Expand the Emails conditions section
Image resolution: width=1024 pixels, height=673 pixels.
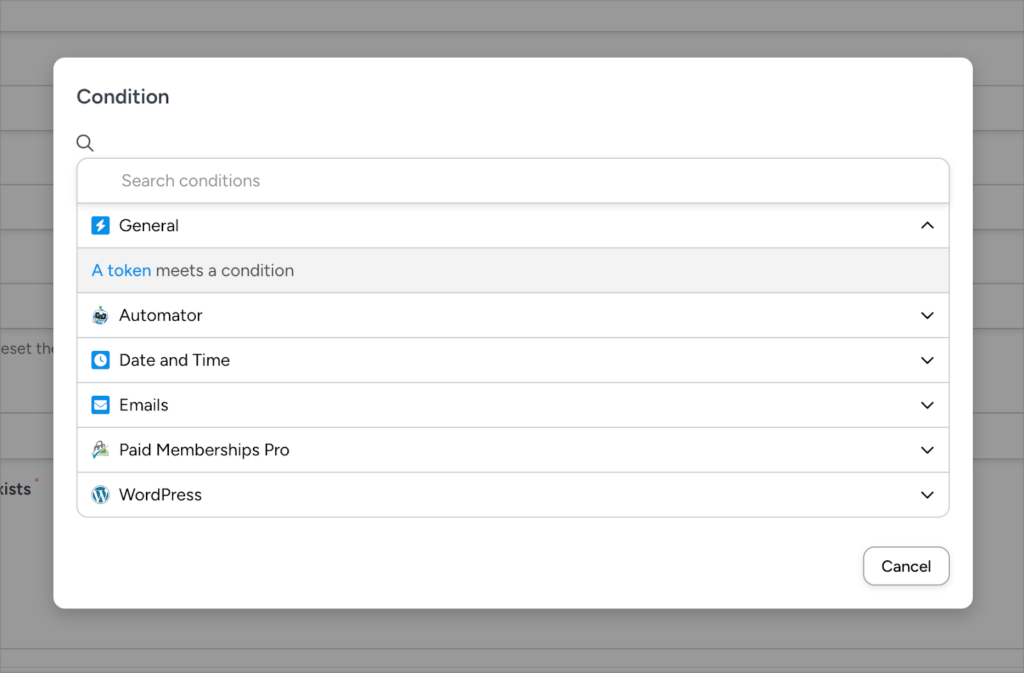coord(926,405)
